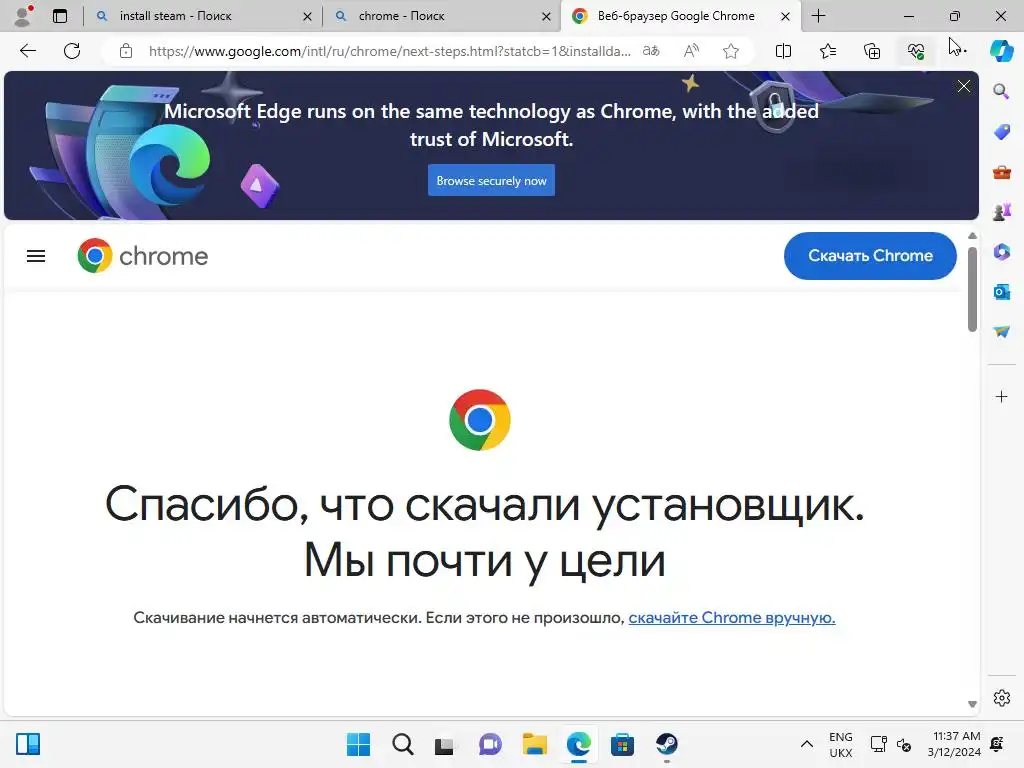
Task: Activate Read aloud icon
Action: coord(691,51)
